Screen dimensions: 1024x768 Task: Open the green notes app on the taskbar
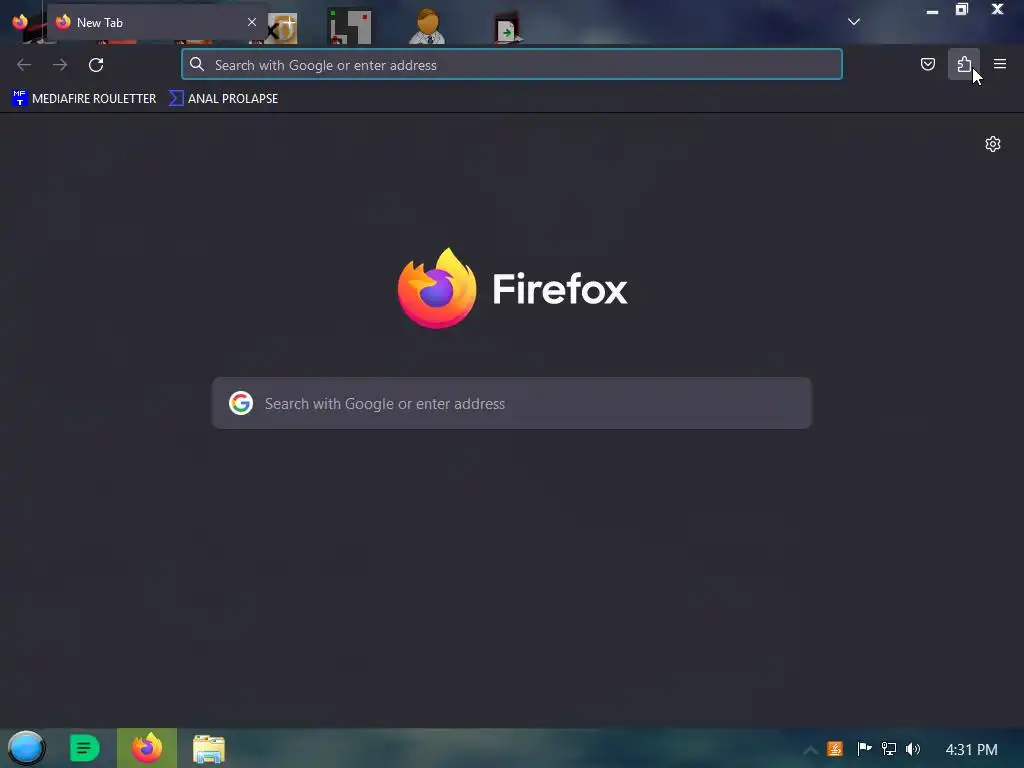(84, 748)
